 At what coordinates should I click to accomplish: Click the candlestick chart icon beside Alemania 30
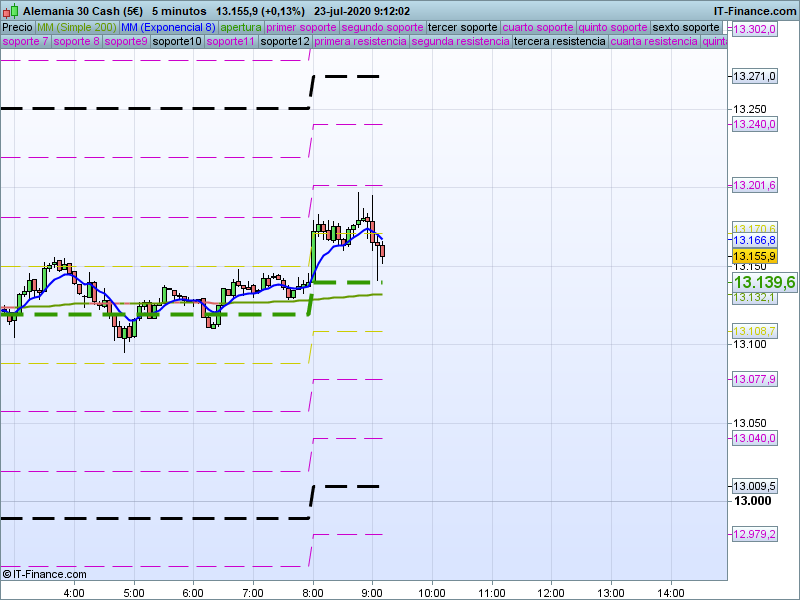pos(11,11)
